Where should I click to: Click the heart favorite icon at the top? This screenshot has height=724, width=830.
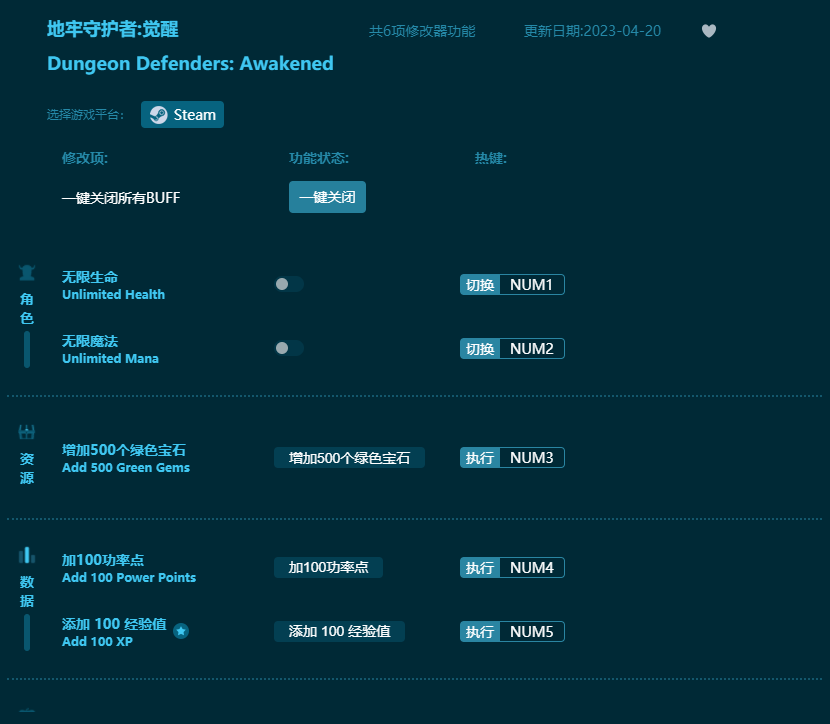709,31
